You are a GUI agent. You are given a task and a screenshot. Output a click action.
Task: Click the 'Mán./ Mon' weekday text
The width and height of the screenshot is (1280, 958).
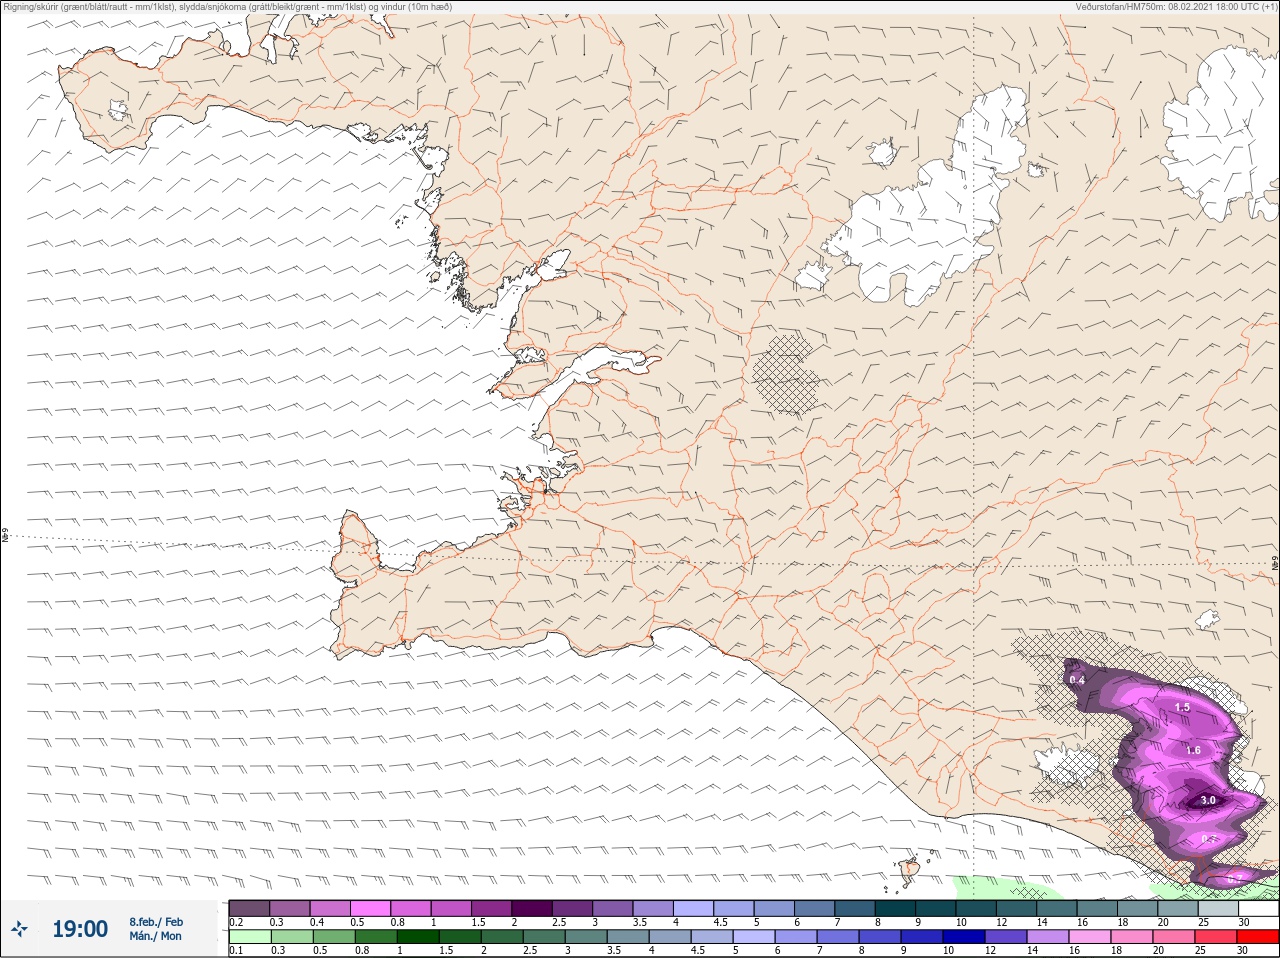(x=156, y=937)
